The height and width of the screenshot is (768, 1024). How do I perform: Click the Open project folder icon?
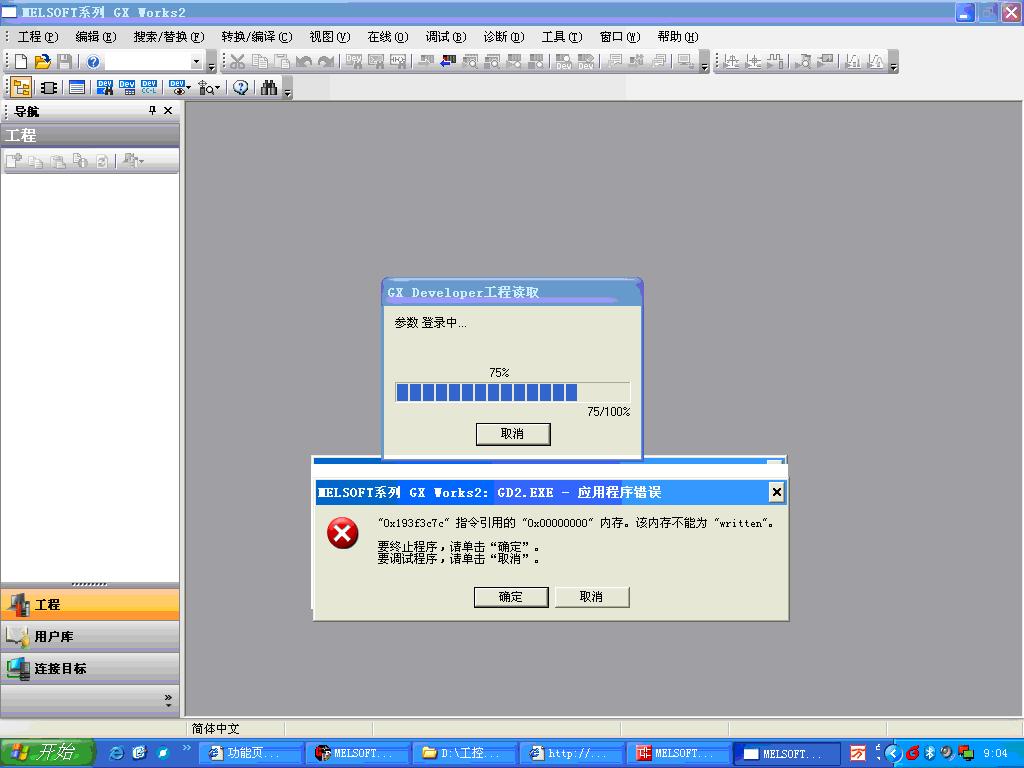coord(42,62)
